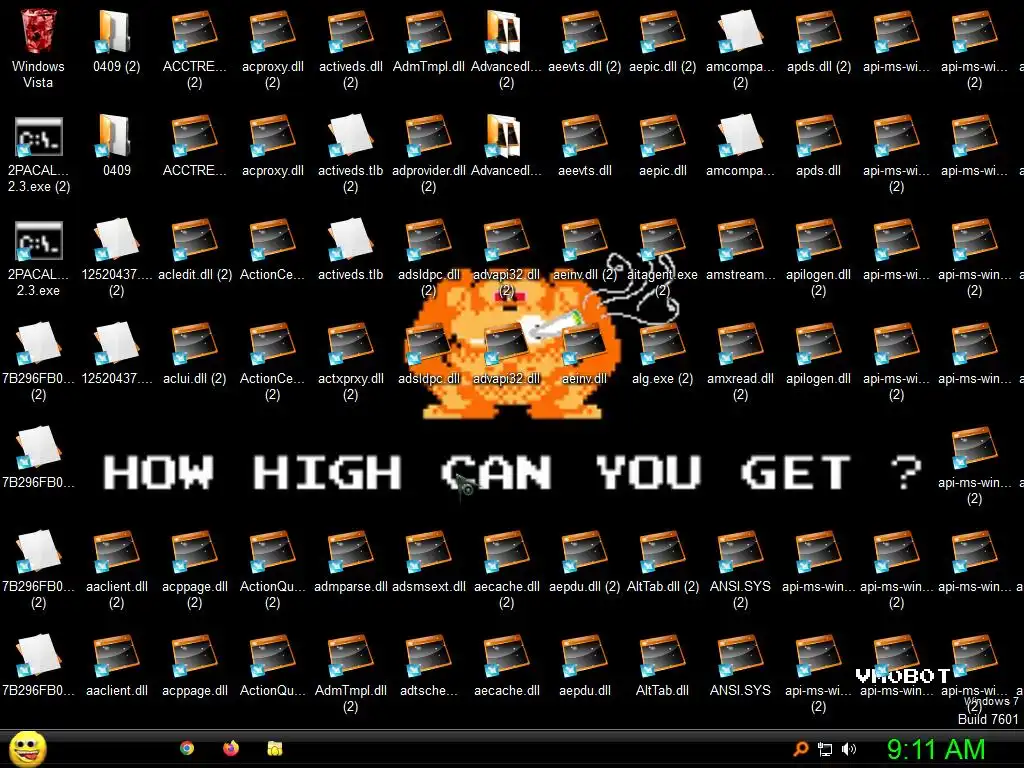Open the volume speaker tray icon
1024x768 pixels.
849,749
